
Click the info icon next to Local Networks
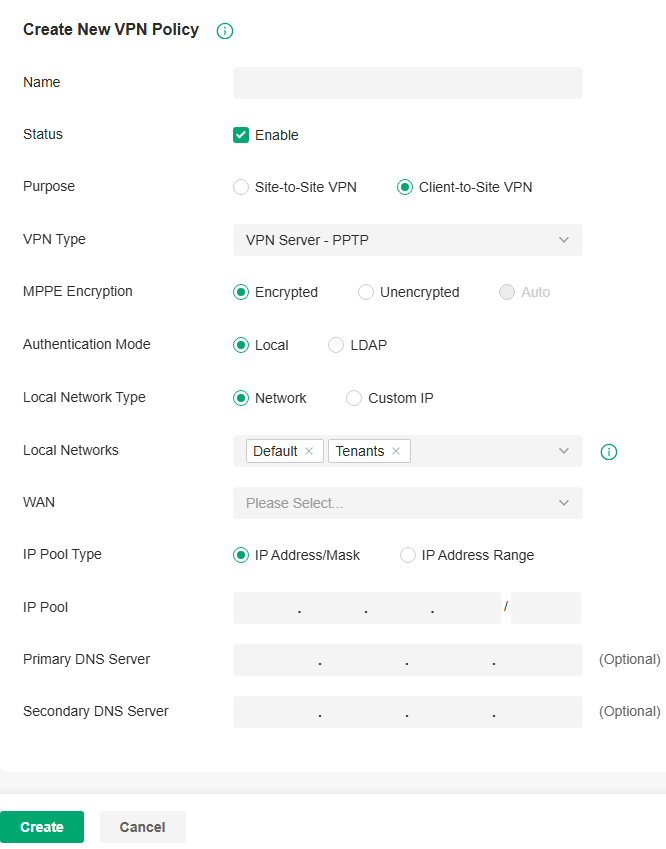(609, 452)
